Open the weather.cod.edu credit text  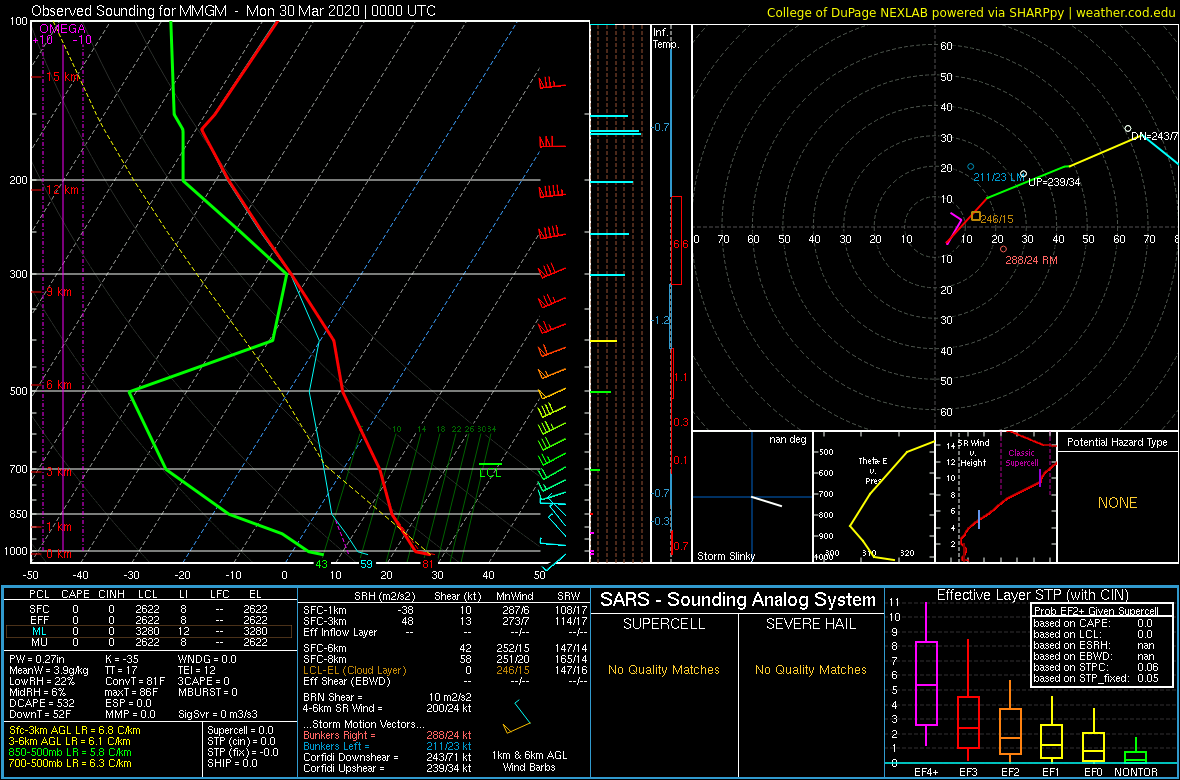1124,12
